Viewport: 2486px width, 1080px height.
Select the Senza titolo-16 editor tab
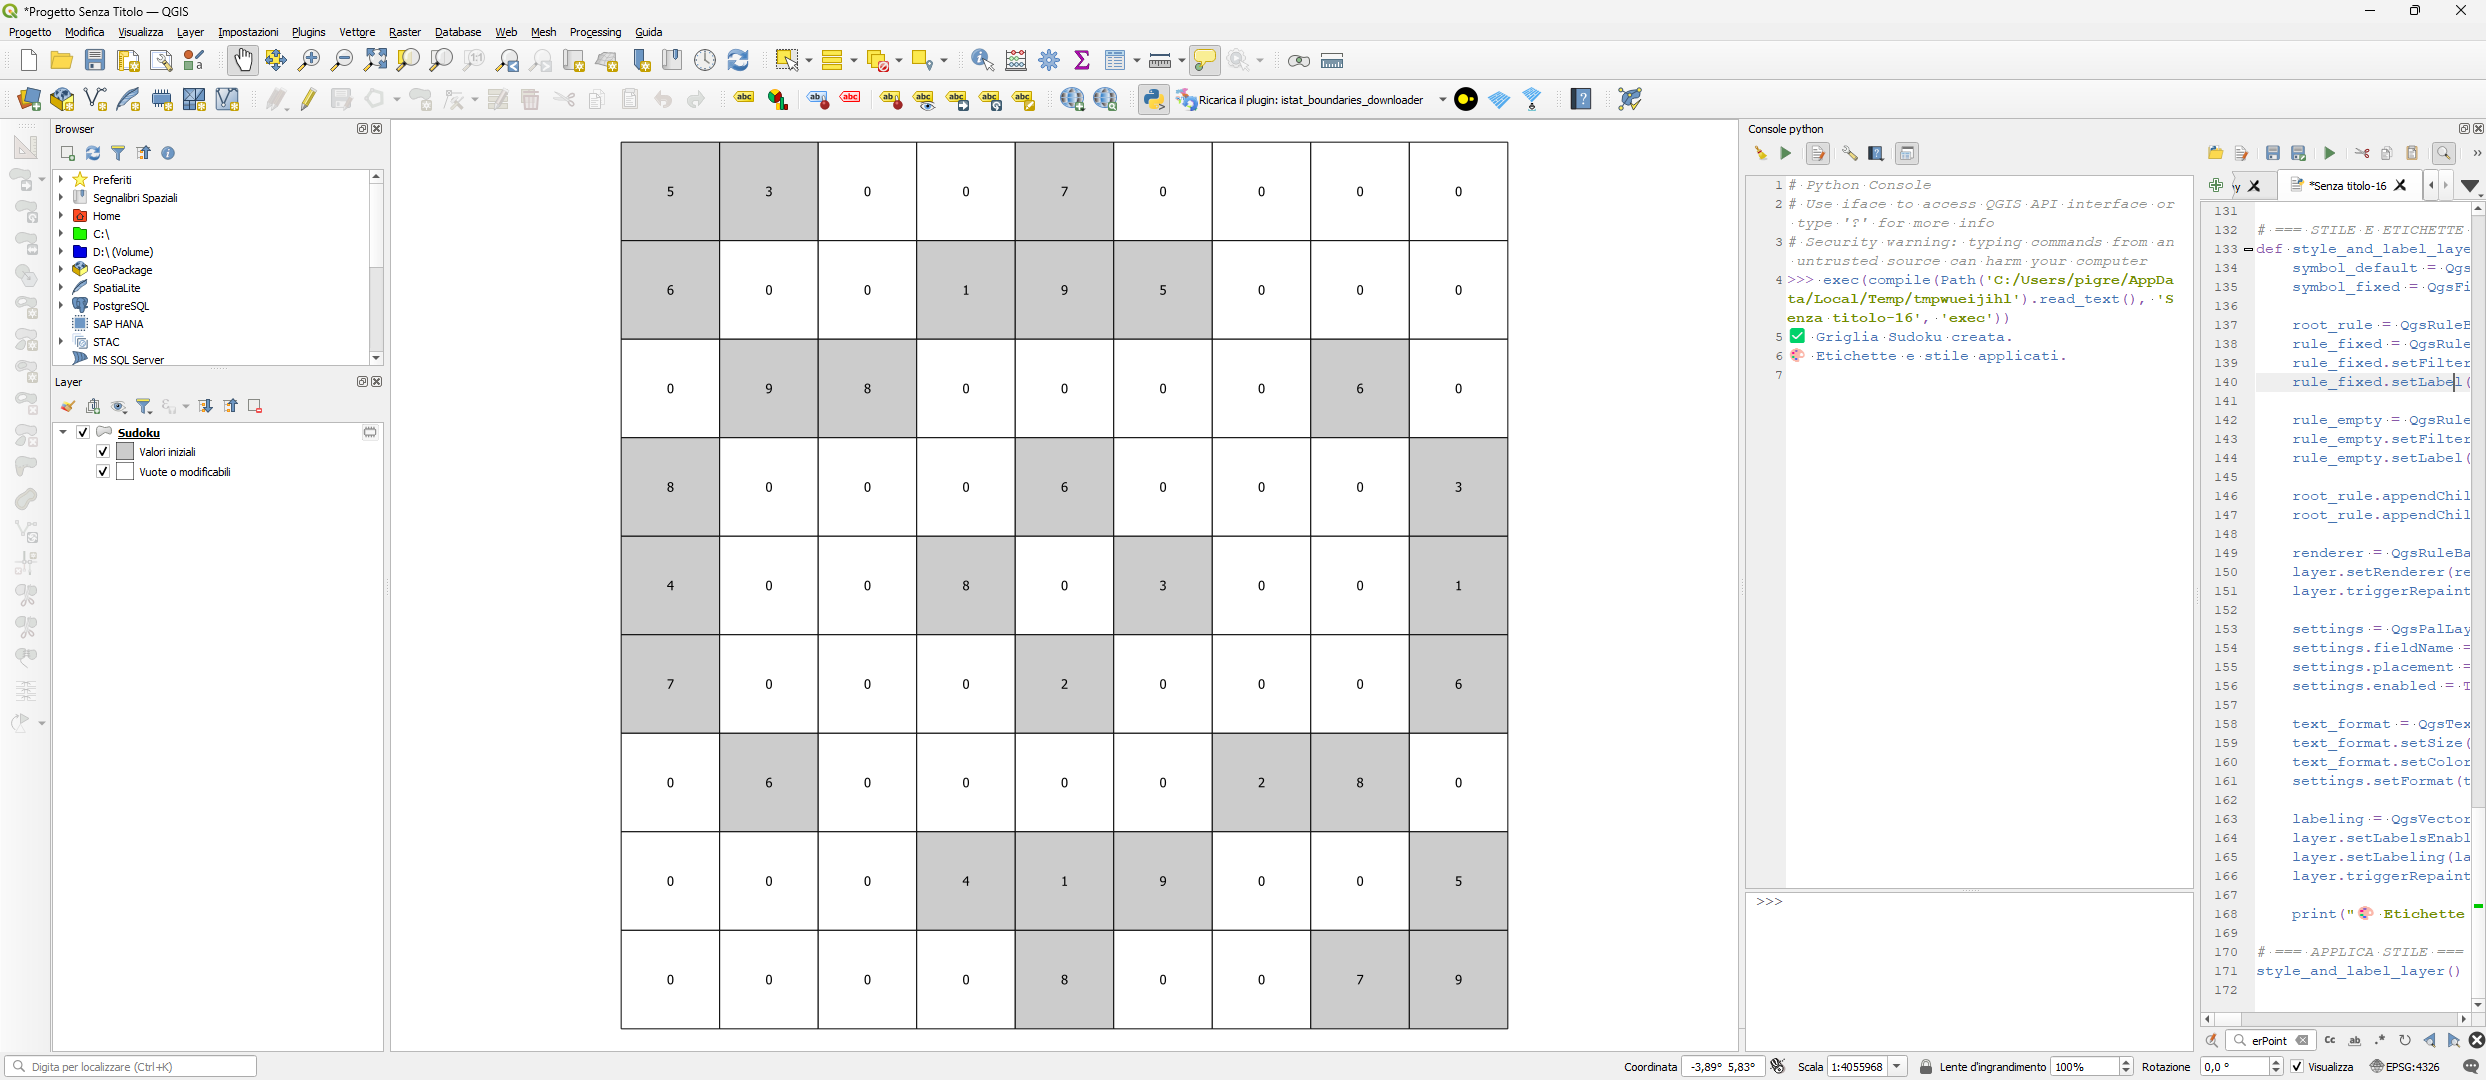[x=2348, y=185]
